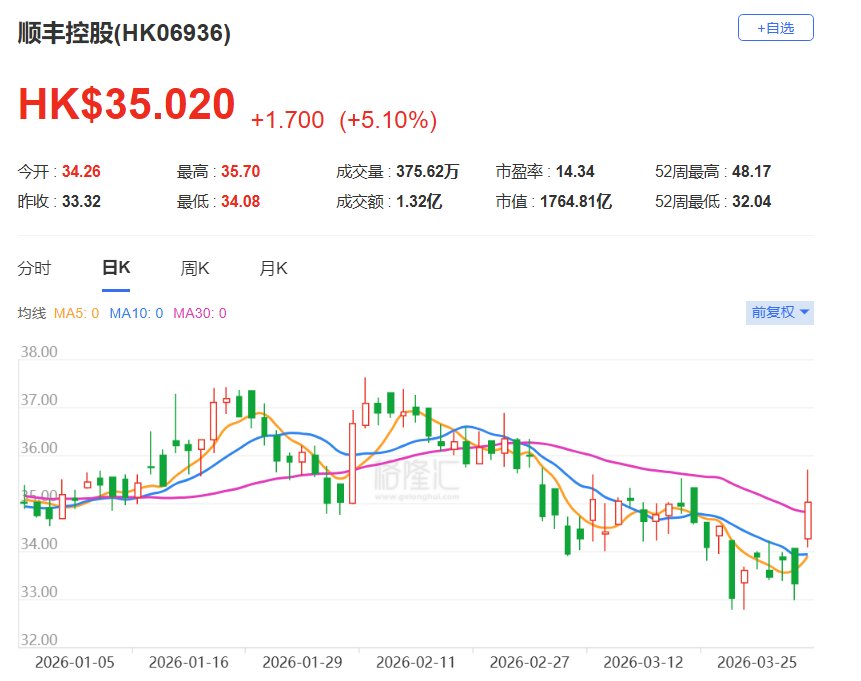The image size is (861, 681).
Task: Toggle the pink MA30 legend label
Action: click(200, 313)
